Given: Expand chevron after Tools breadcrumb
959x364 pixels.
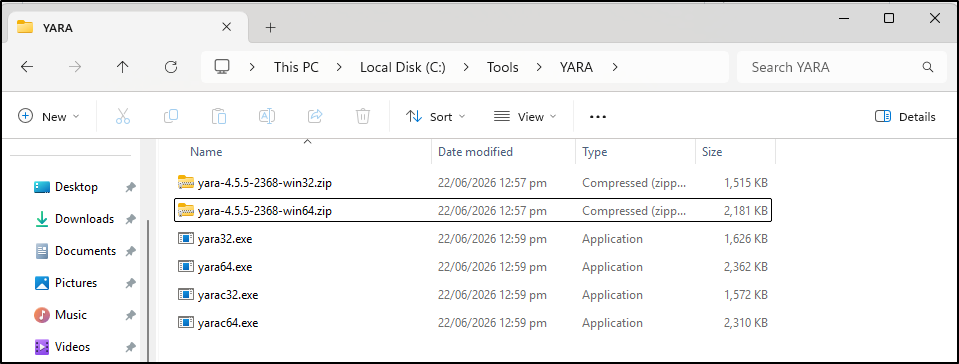Looking at the screenshot, I should [x=539, y=67].
